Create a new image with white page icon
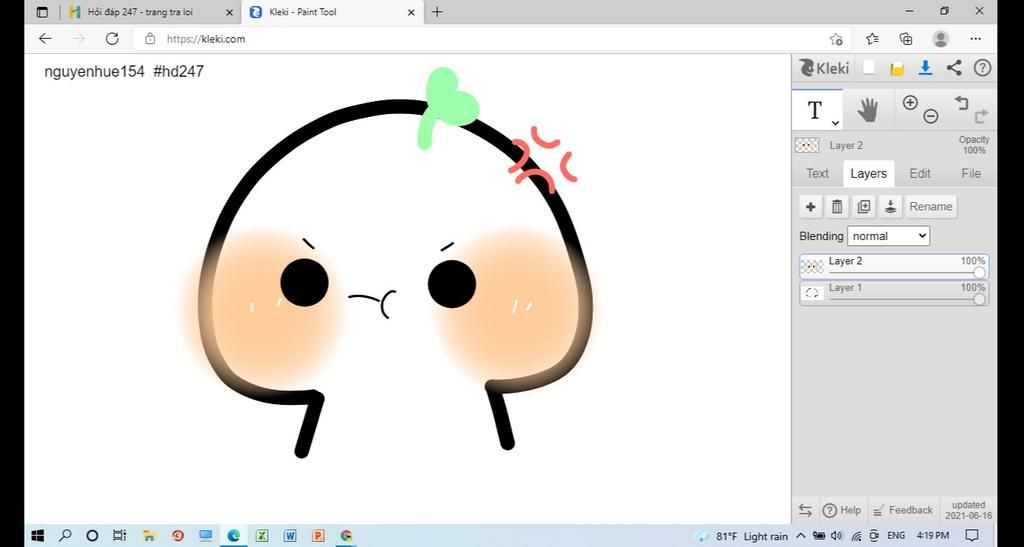The width and height of the screenshot is (1024, 547). tap(869, 68)
